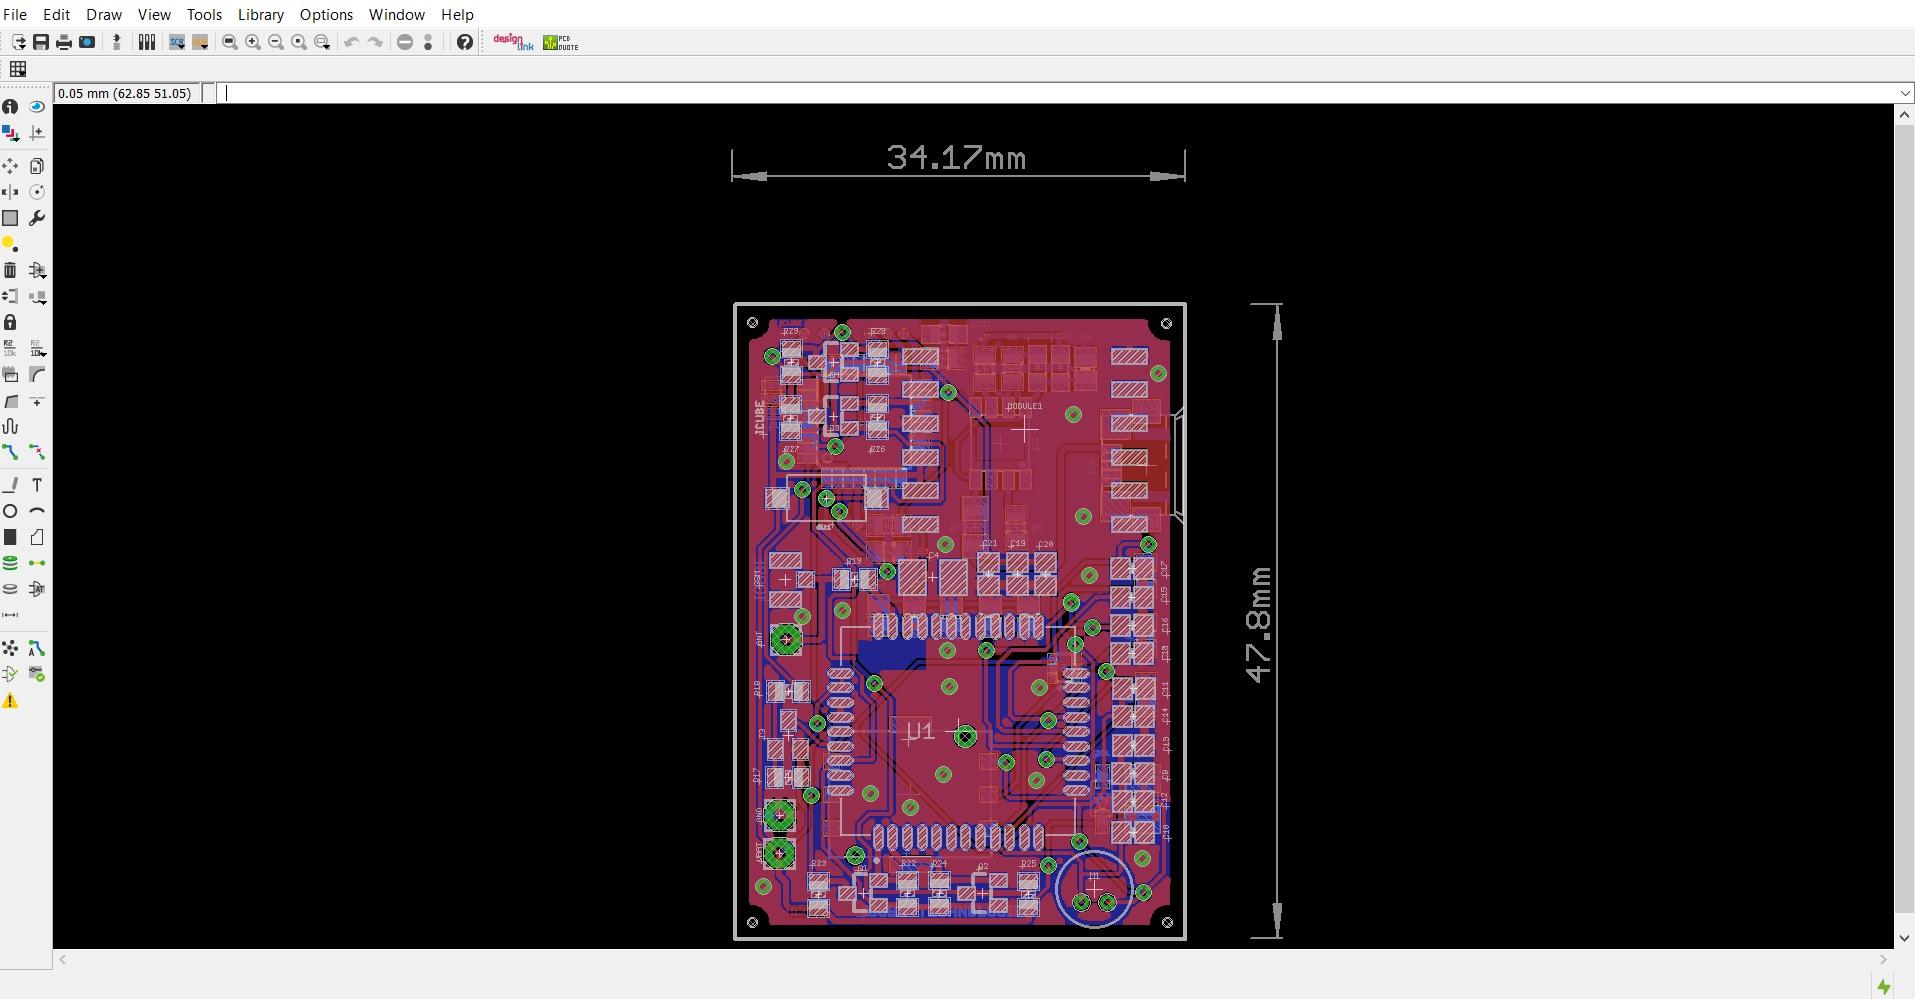Select the Mirror tool
This screenshot has width=1915, height=999.
pos(10,192)
